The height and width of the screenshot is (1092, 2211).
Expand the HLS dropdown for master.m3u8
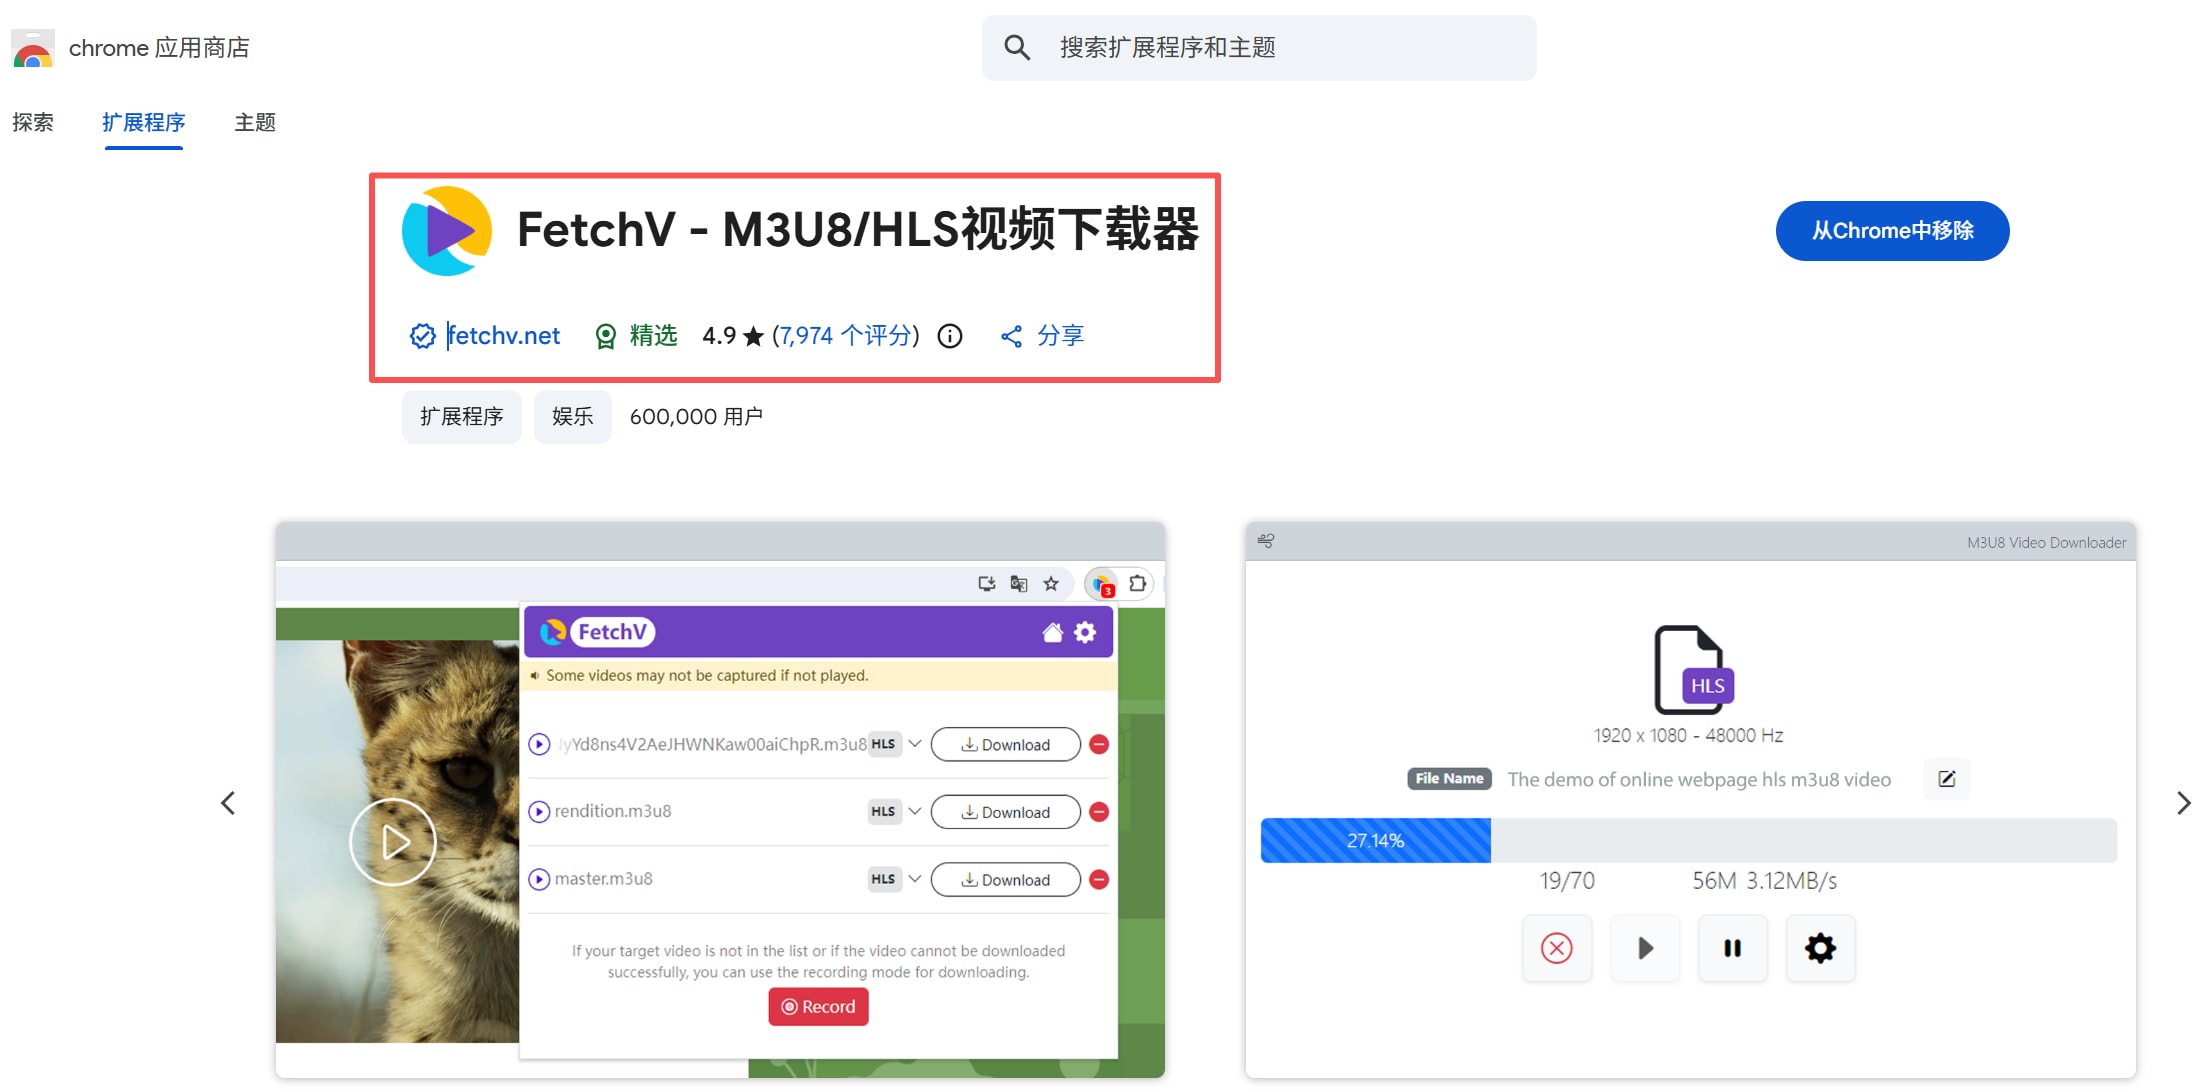(914, 879)
